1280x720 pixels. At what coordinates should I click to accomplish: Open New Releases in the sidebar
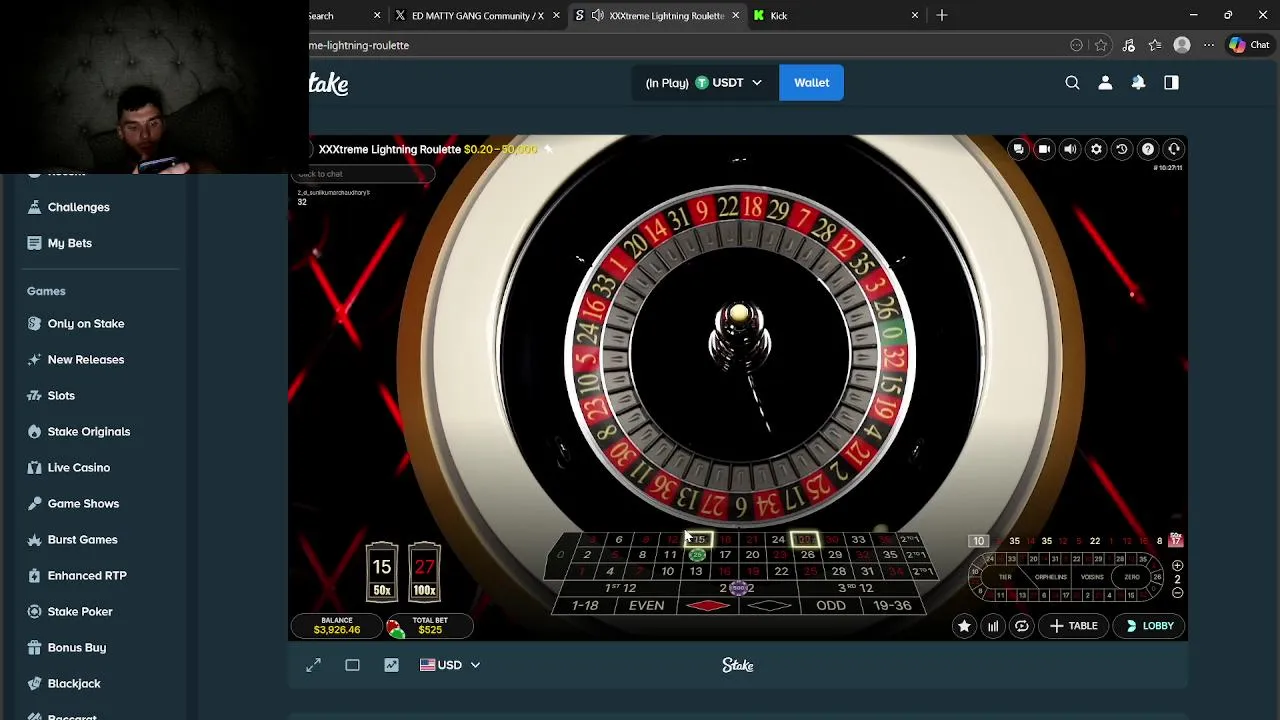86,360
